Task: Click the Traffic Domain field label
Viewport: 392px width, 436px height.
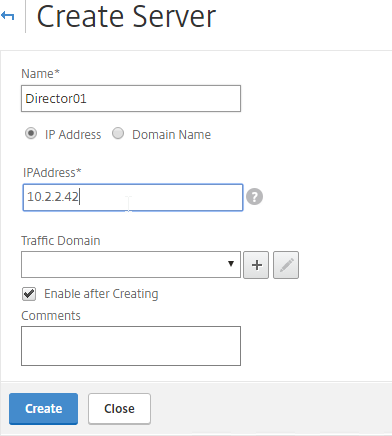Action: (61, 241)
